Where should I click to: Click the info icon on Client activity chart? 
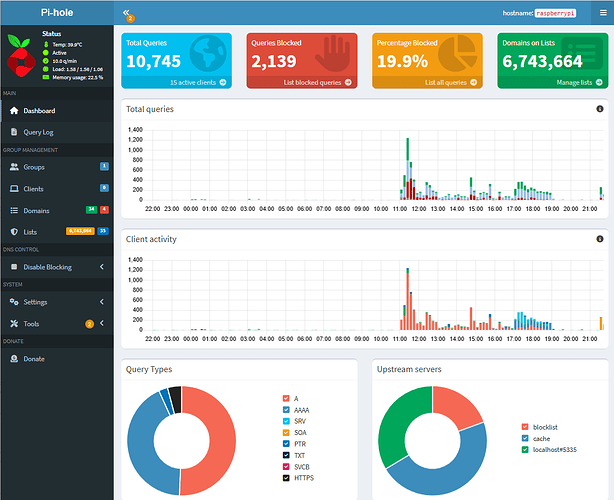(600, 239)
